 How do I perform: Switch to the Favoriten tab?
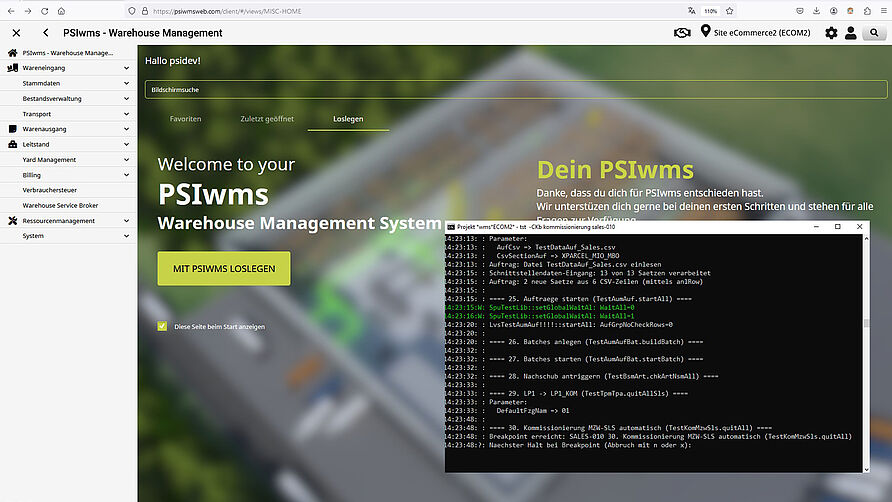click(185, 119)
